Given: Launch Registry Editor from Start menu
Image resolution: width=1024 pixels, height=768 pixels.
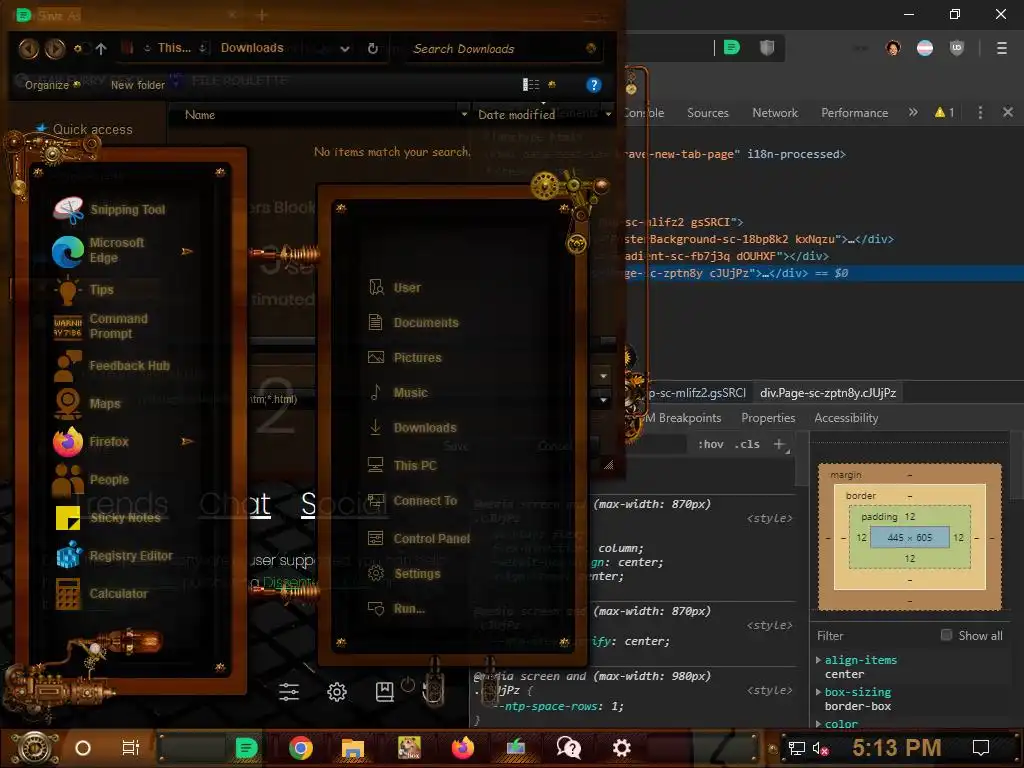Looking at the screenshot, I should 114,556.
